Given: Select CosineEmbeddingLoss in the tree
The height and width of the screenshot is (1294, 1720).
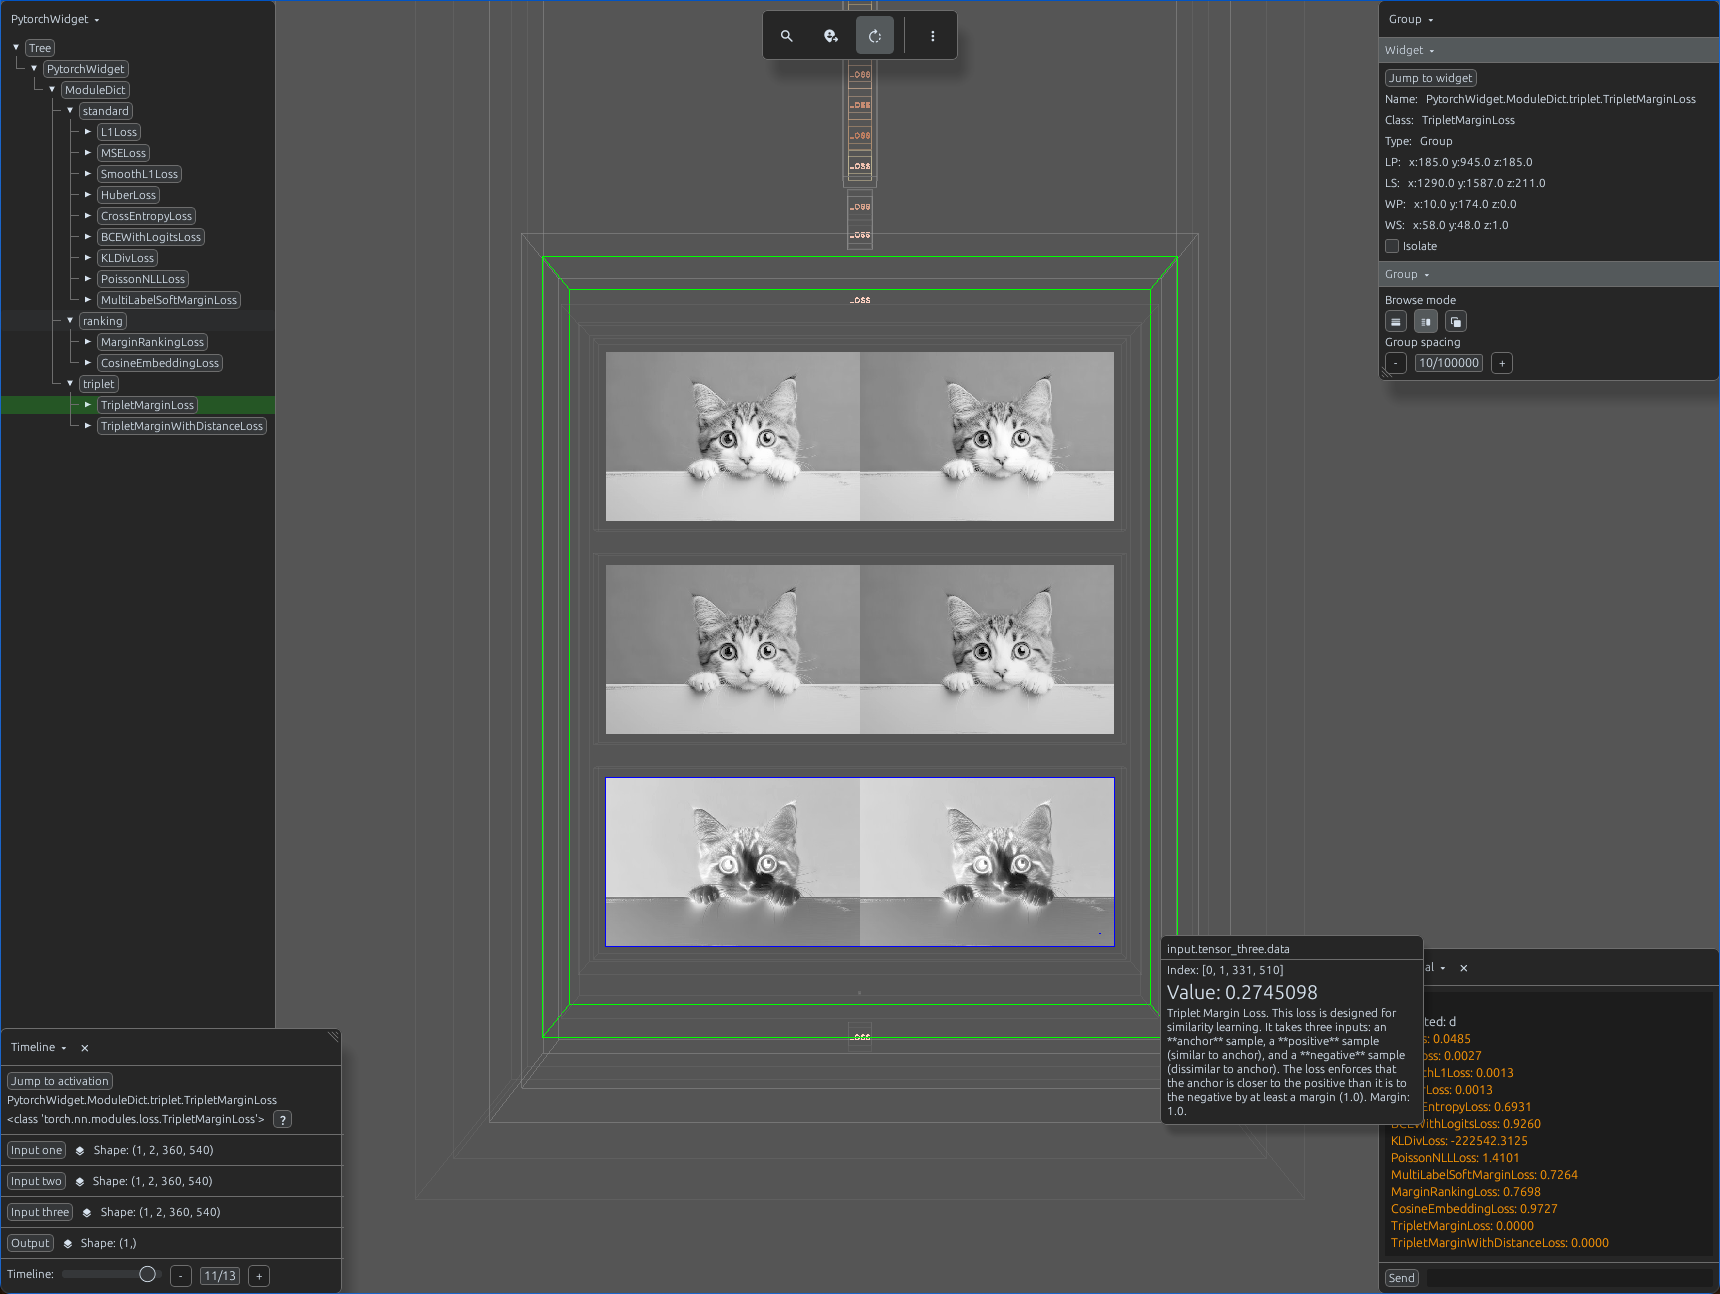Looking at the screenshot, I should 160,363.
